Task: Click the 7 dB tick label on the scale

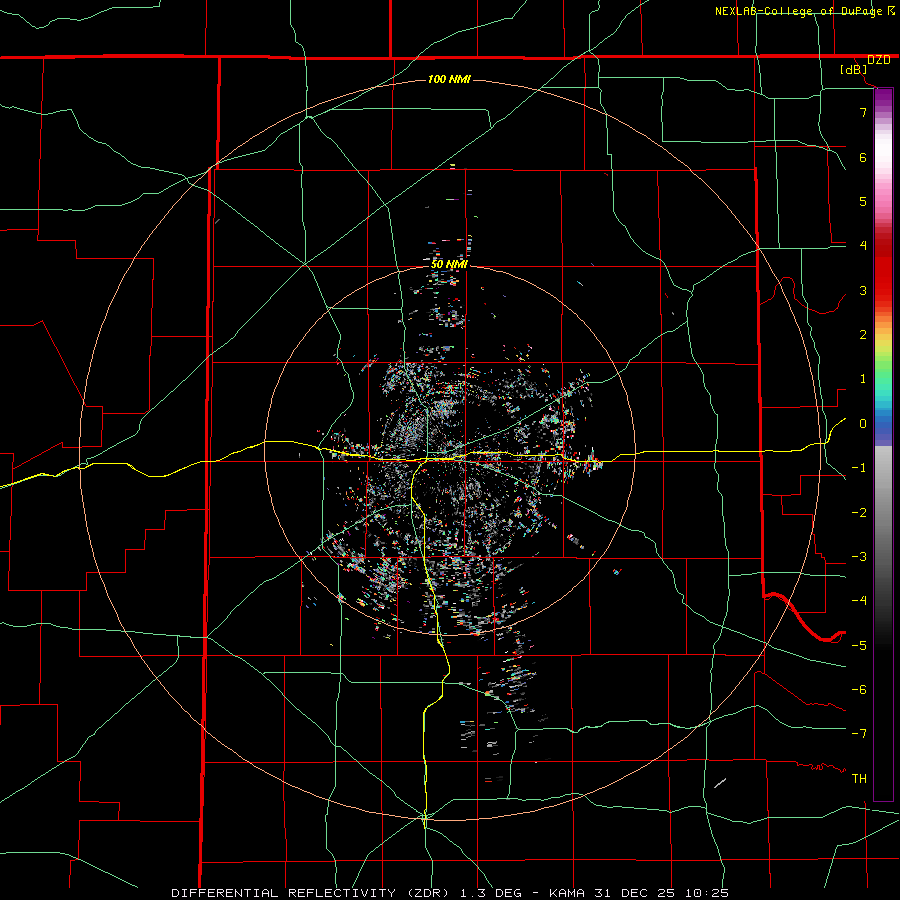Action: click(x=863, y=112)
